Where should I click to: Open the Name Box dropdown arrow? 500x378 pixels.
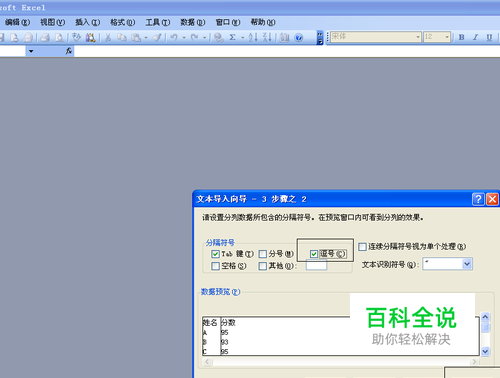31,51
